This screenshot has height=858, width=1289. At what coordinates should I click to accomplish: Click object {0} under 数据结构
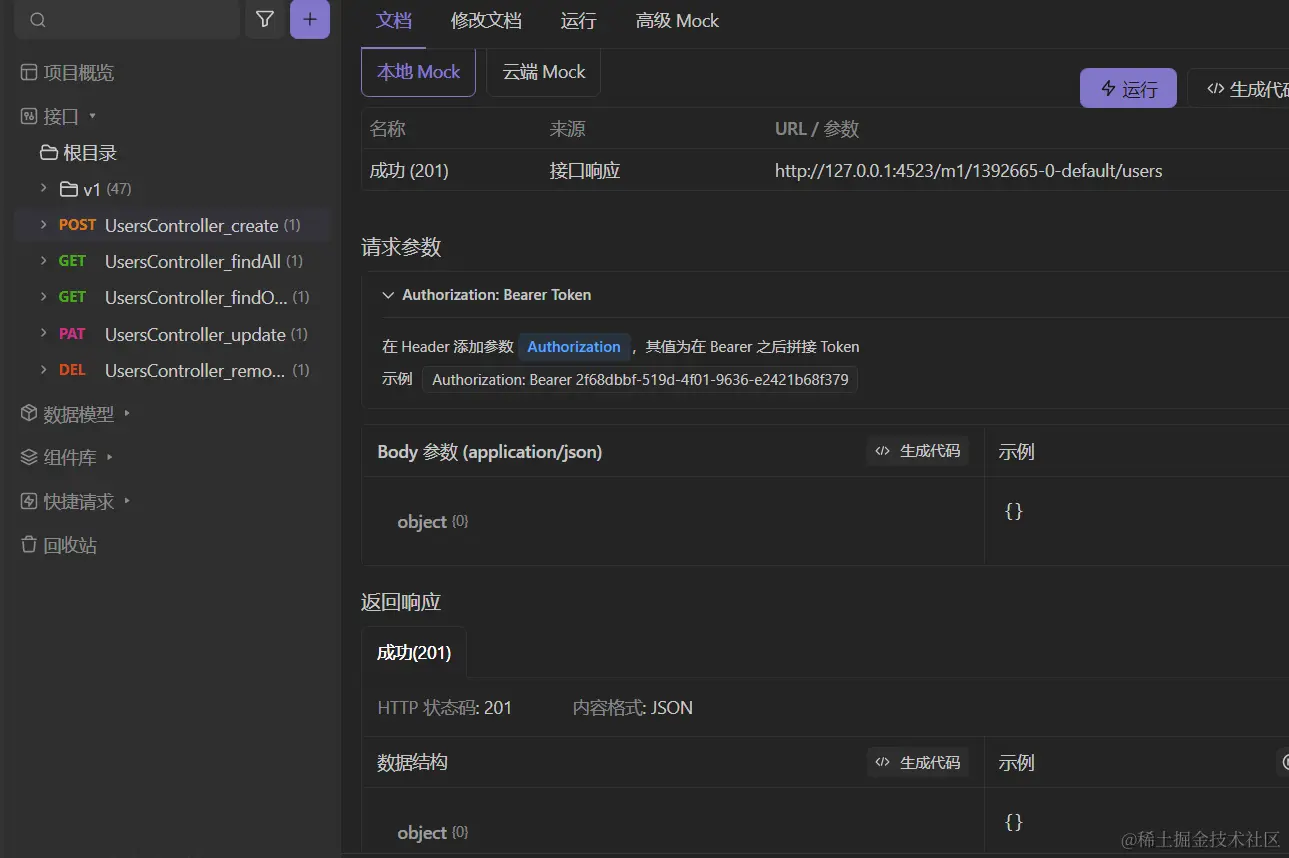433,833
